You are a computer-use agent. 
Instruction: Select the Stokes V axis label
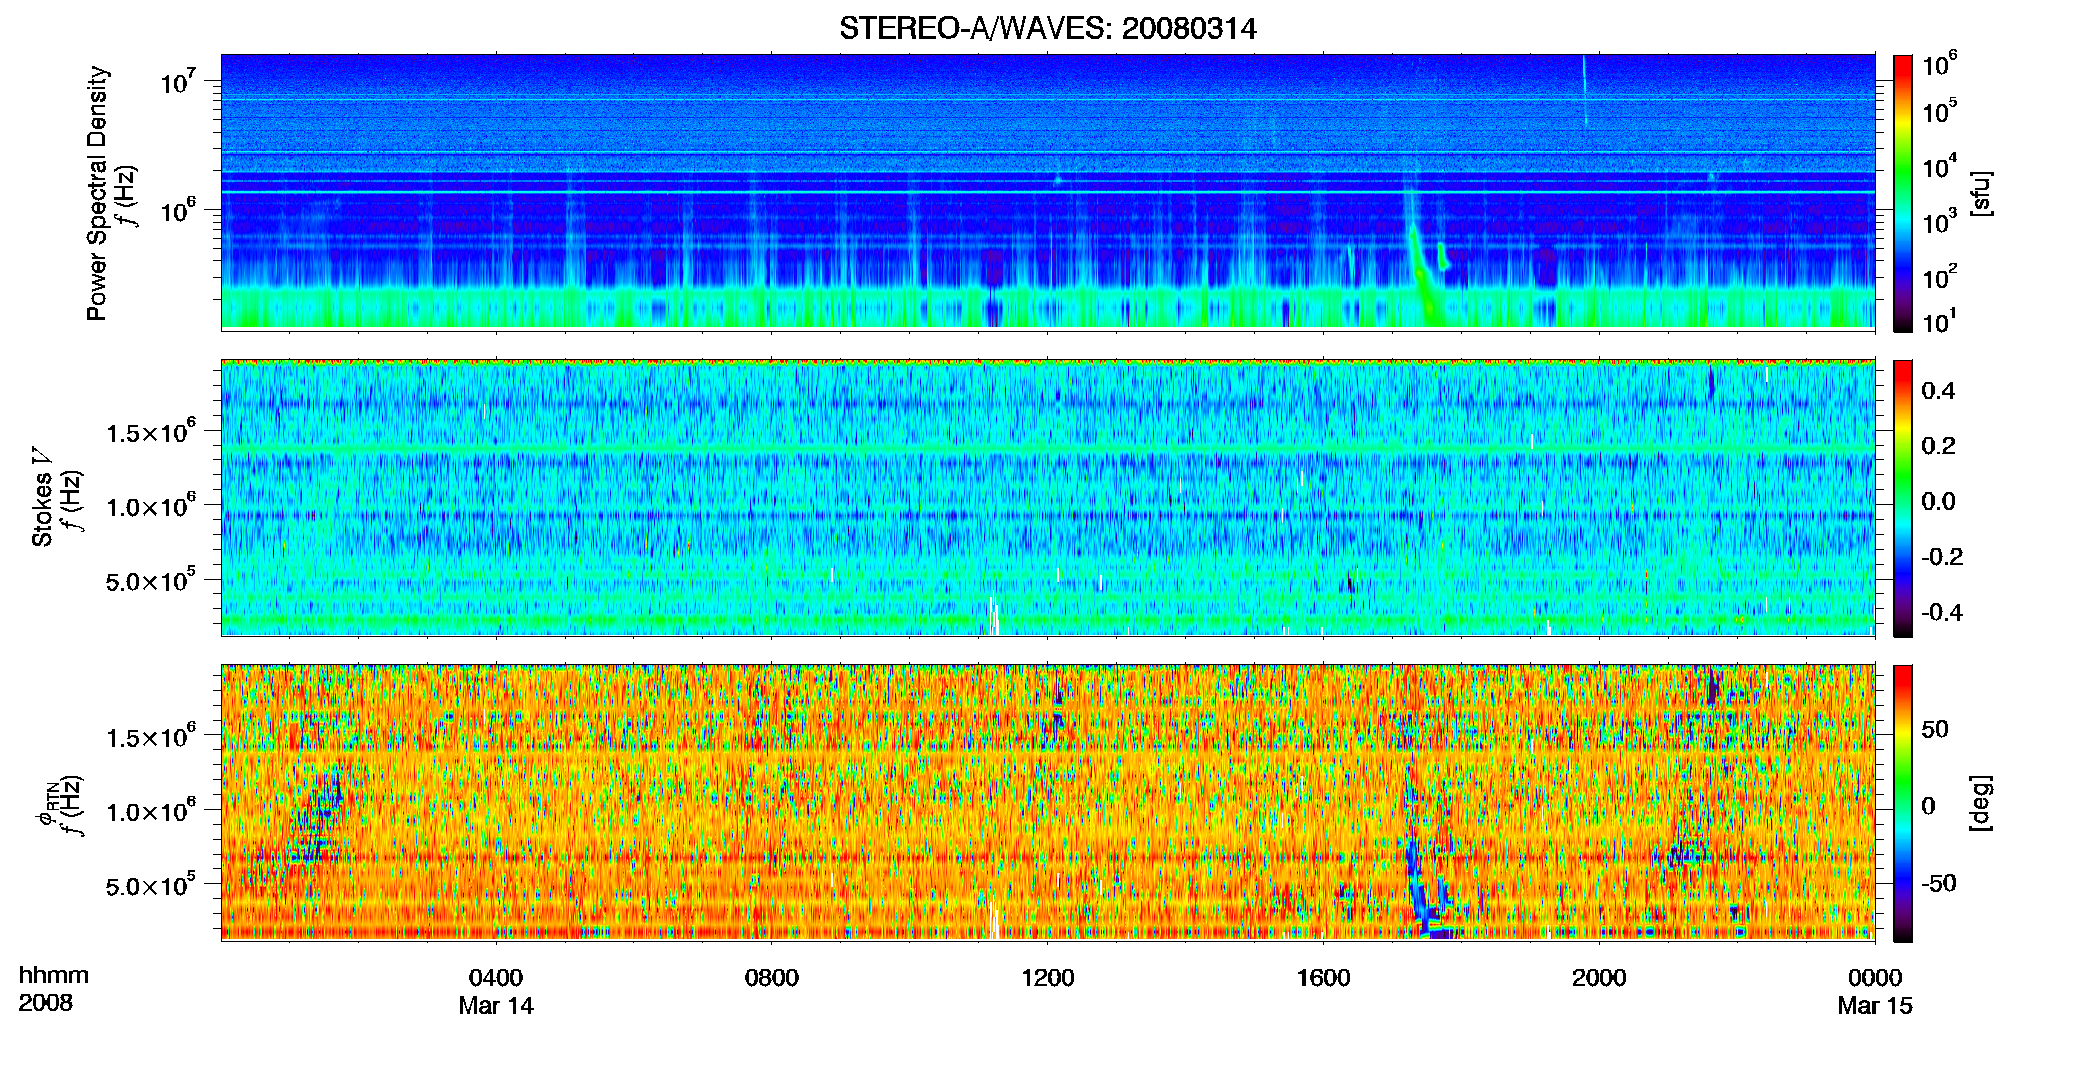[42, 497]
